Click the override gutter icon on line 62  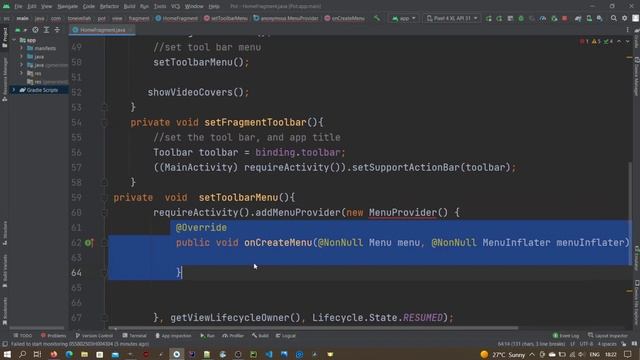[x=89, y=243]
